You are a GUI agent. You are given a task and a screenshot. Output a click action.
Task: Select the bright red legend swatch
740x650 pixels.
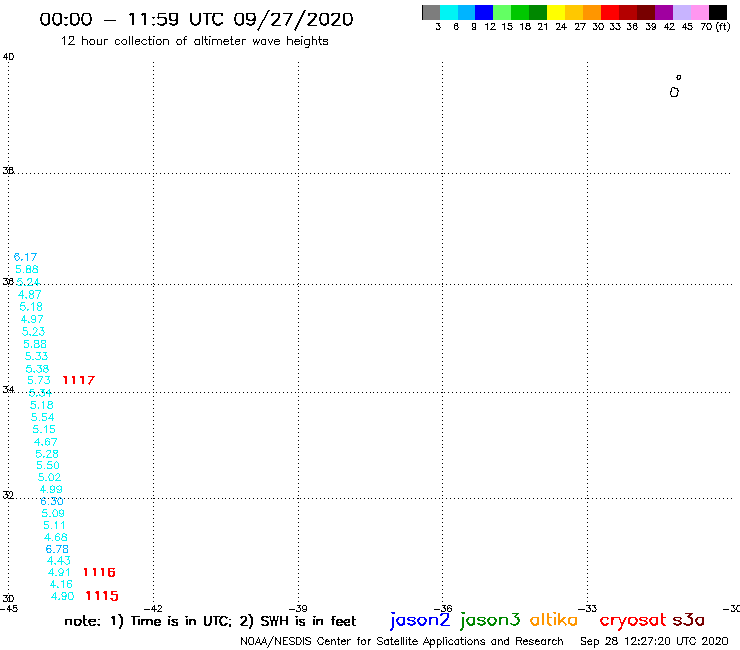[x=610, y=12]
